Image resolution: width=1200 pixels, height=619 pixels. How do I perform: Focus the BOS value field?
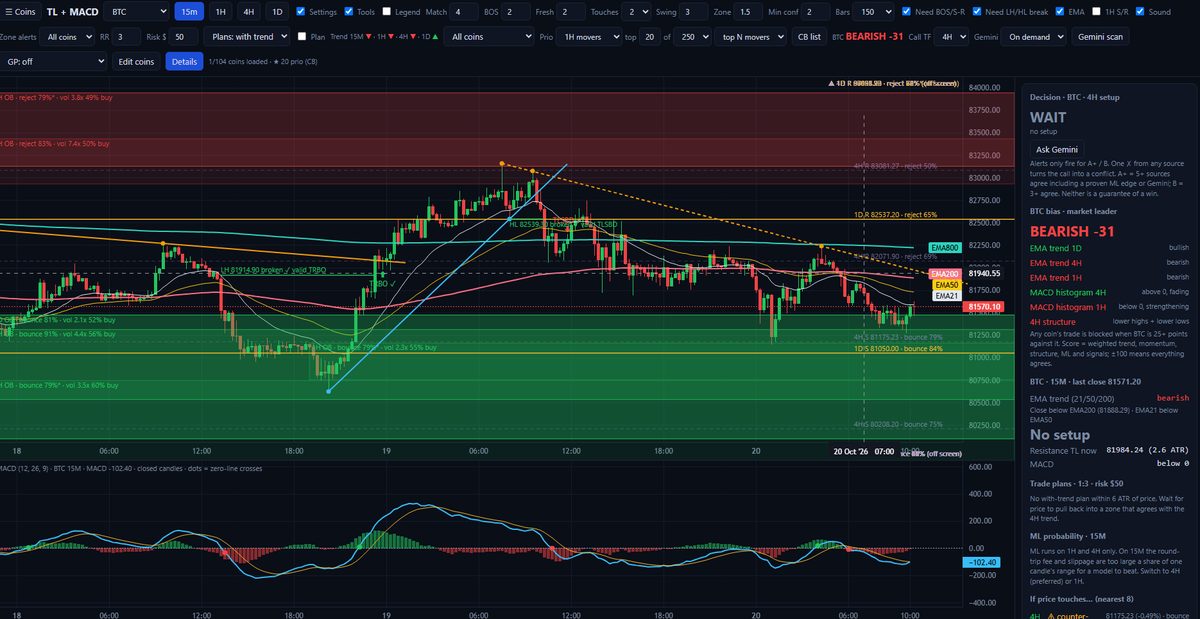pyautogui.click(x=516, y=12)
